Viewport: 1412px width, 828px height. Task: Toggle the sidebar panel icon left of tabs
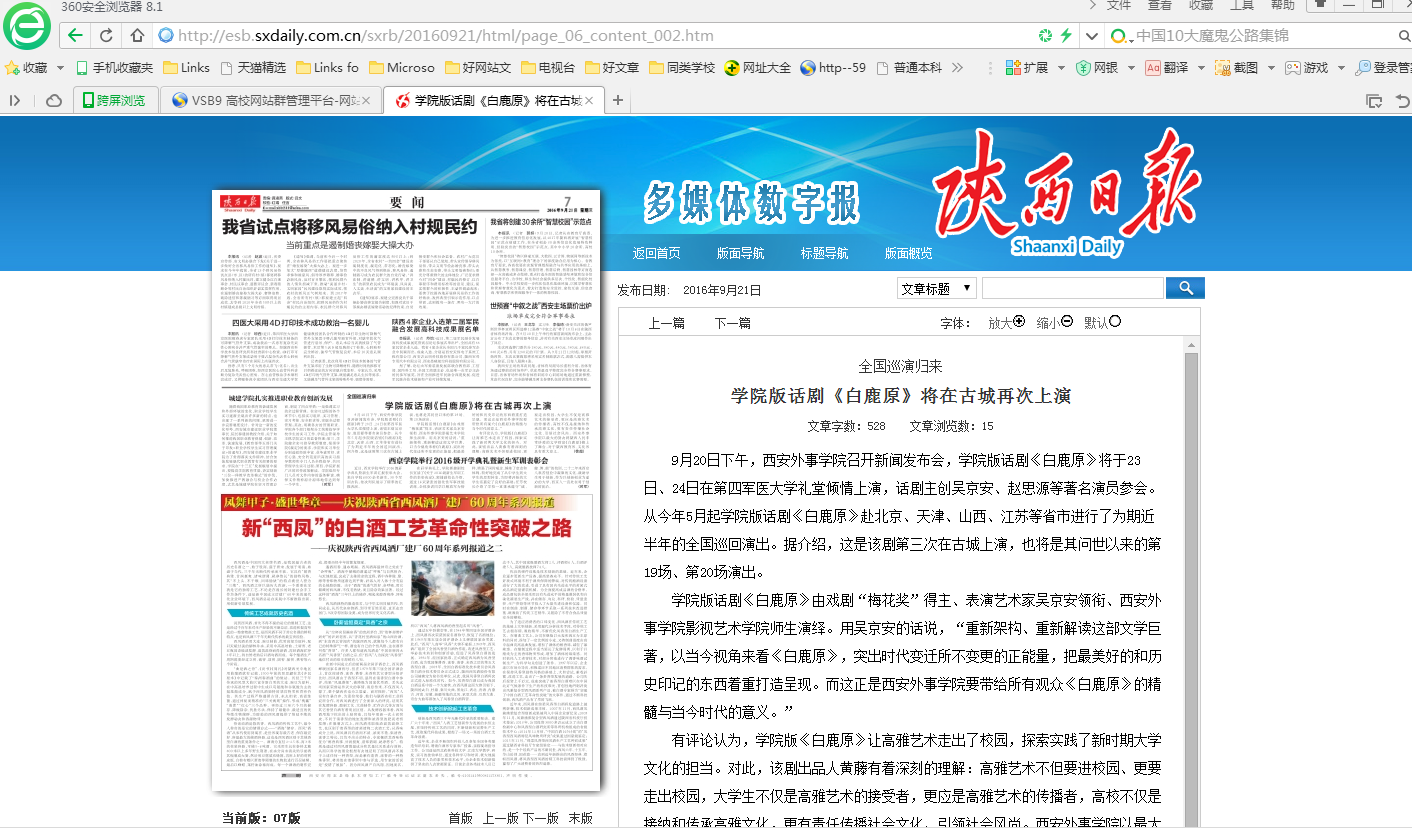pyautogui.click(x=15, y=100)
